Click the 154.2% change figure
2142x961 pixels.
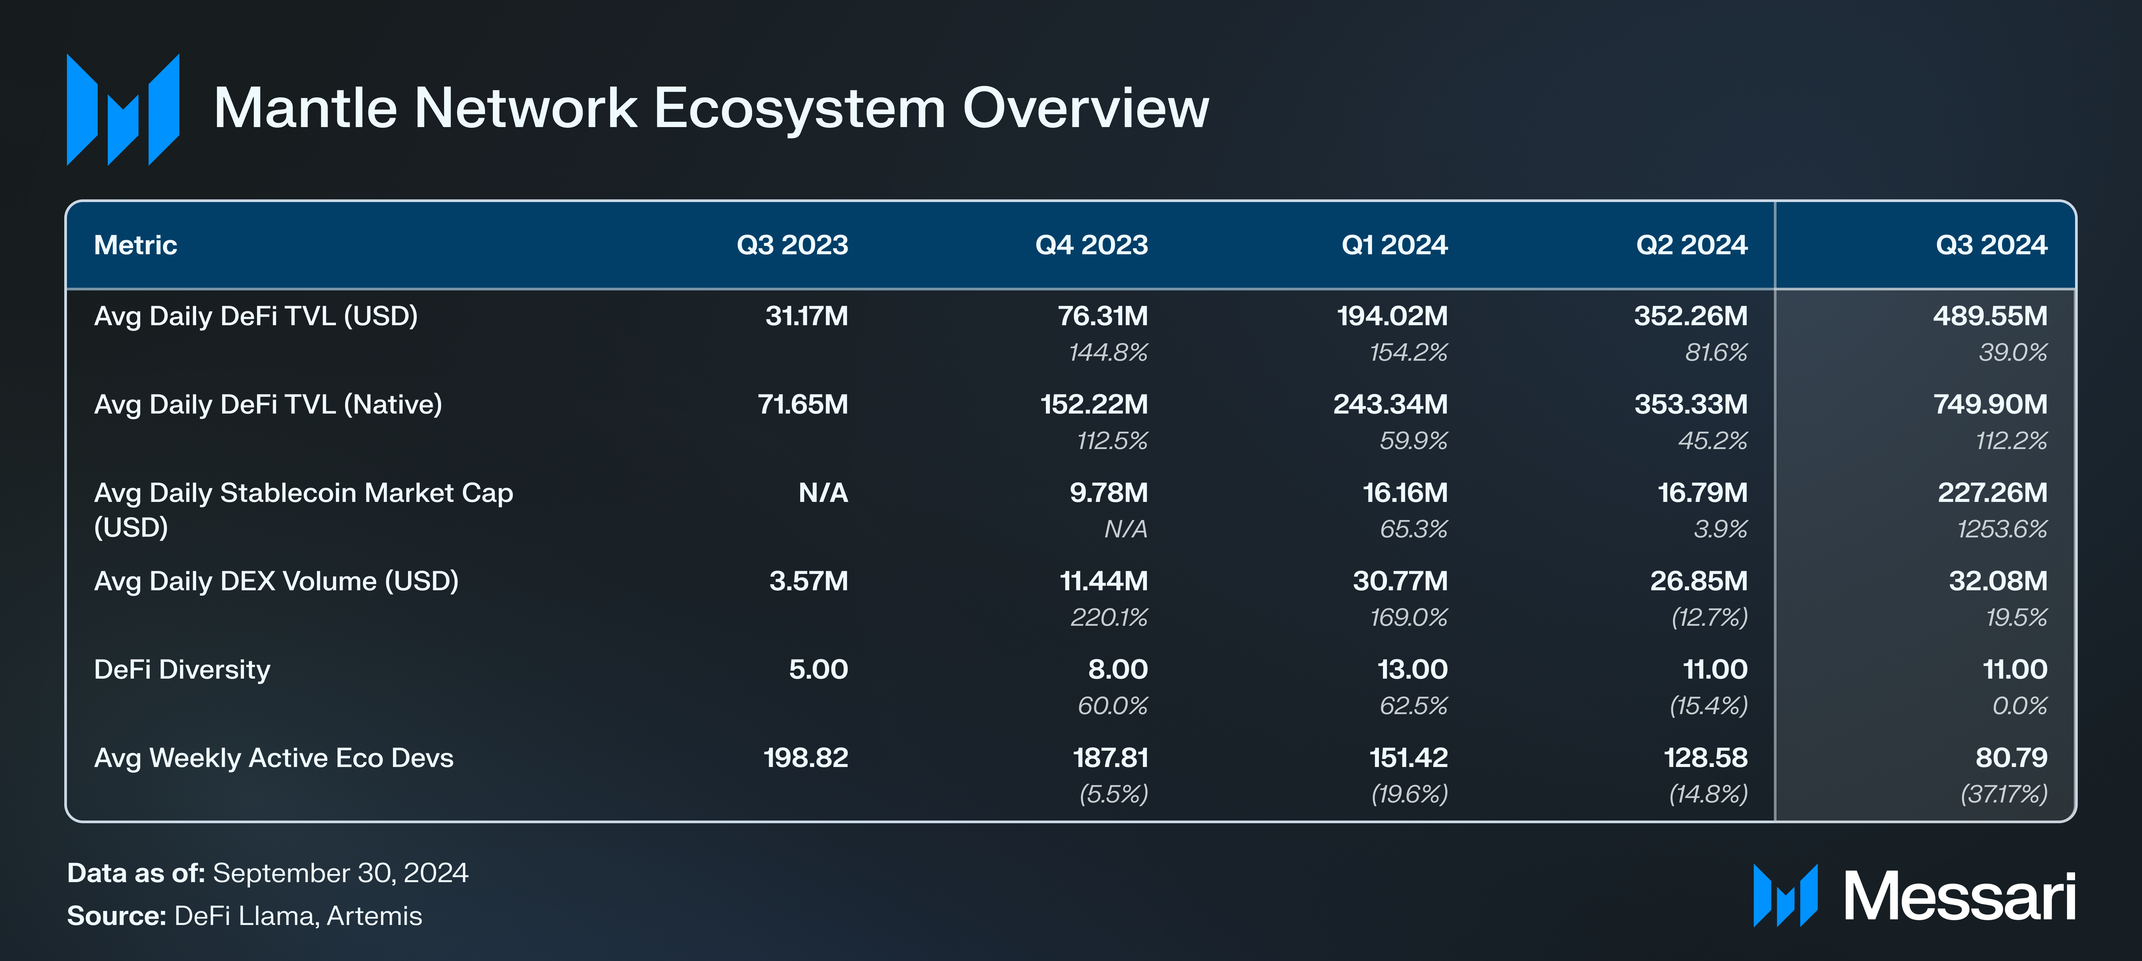(x=1408, y=352)
